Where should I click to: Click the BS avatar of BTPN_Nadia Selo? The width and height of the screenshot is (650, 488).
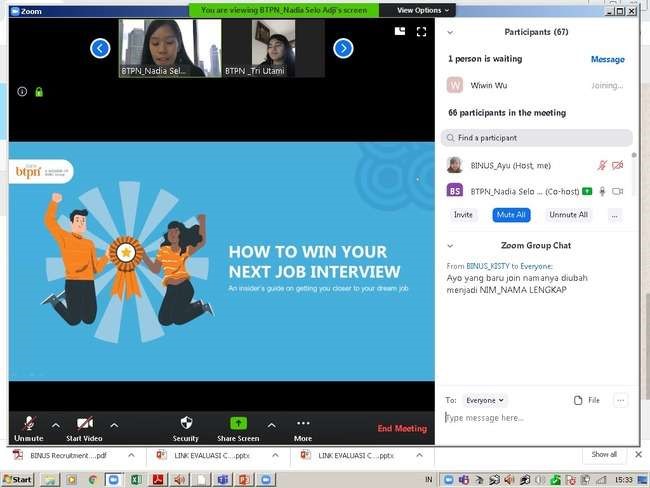(x=455, y=191)
